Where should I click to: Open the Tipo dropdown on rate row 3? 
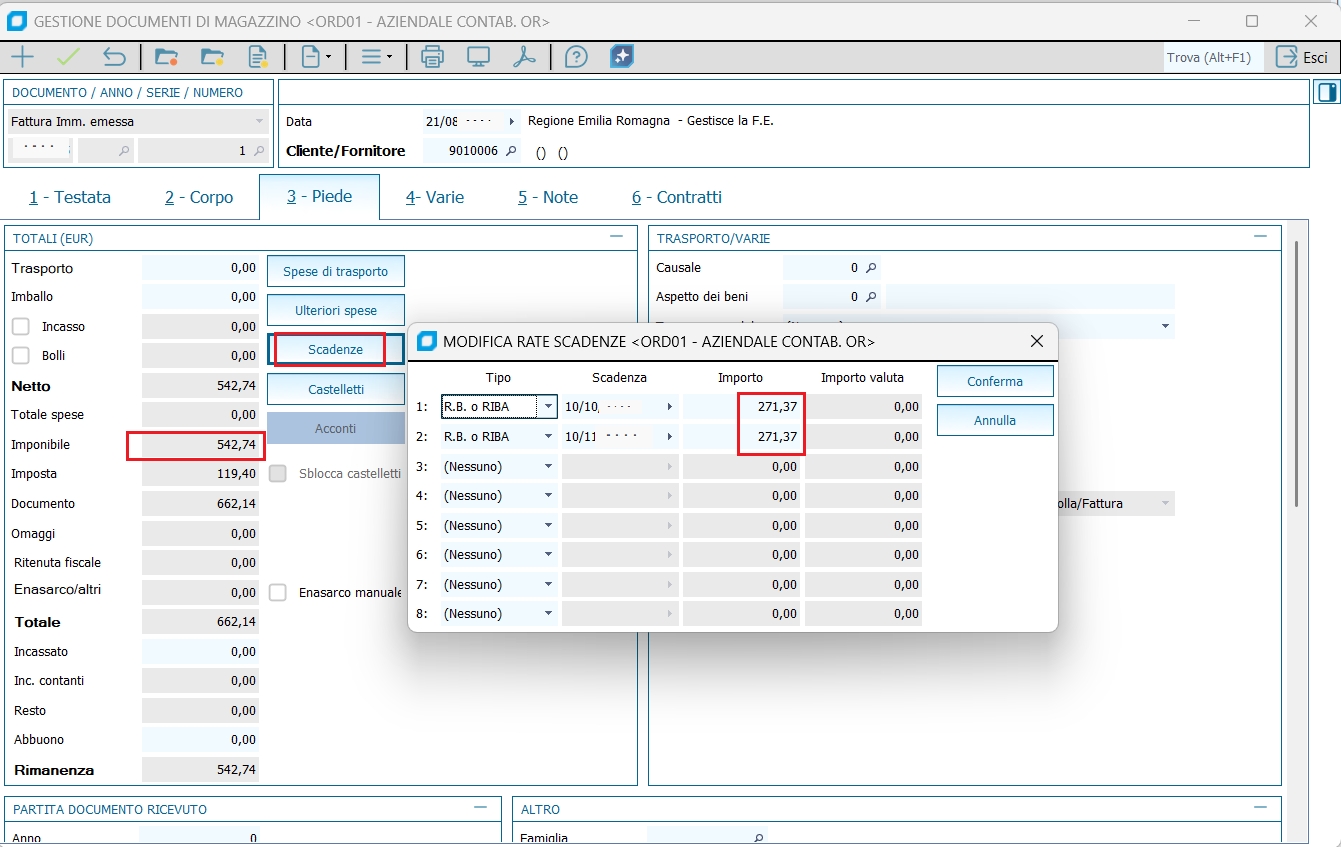pos(547,467)
